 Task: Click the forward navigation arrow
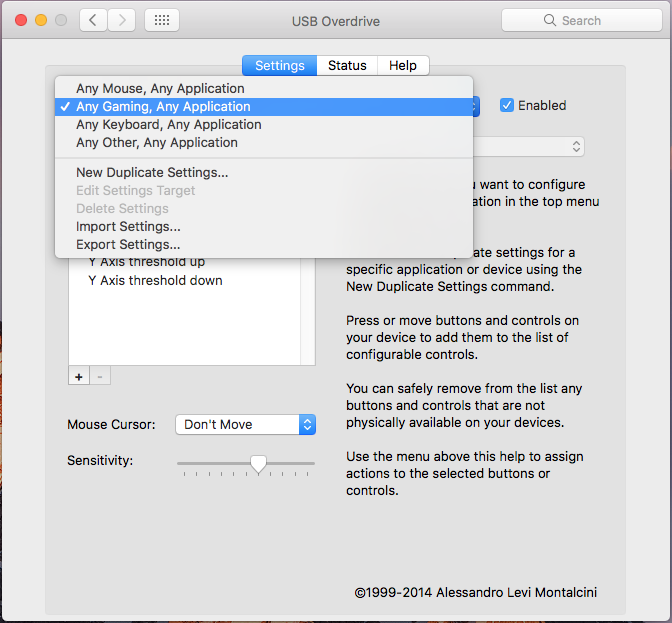(122, 20)
